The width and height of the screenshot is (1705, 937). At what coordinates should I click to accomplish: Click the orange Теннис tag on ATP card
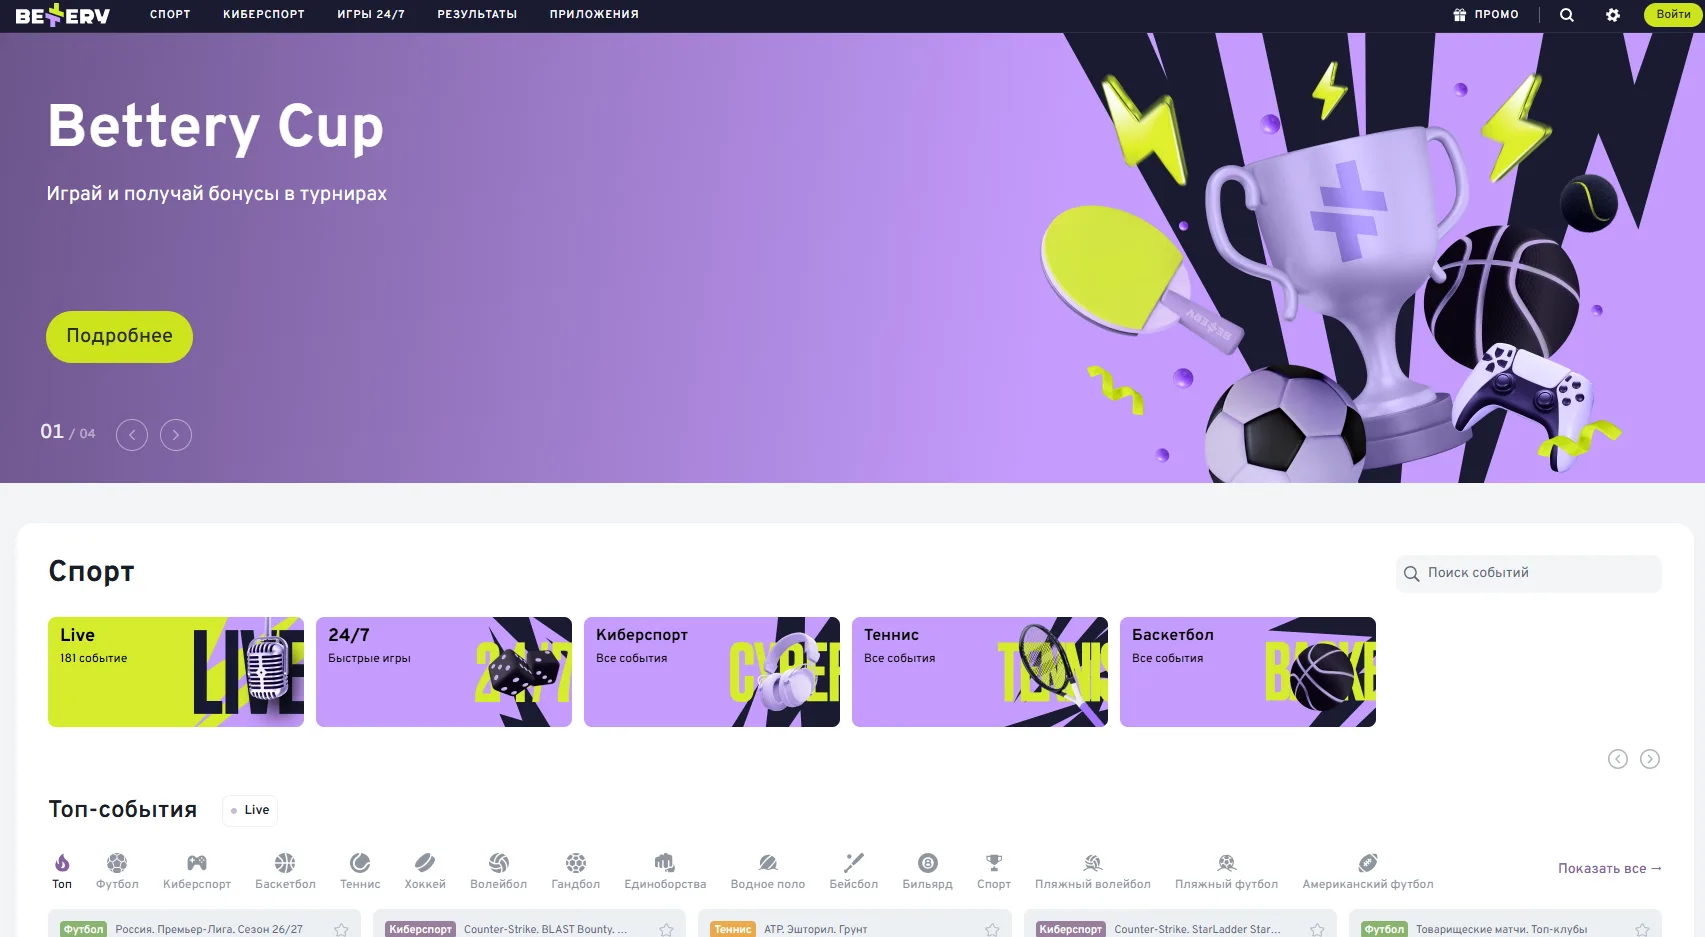tap(733, 930)
